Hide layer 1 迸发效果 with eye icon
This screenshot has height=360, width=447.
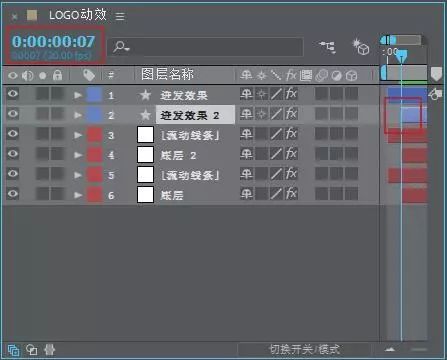pos(13,94)
